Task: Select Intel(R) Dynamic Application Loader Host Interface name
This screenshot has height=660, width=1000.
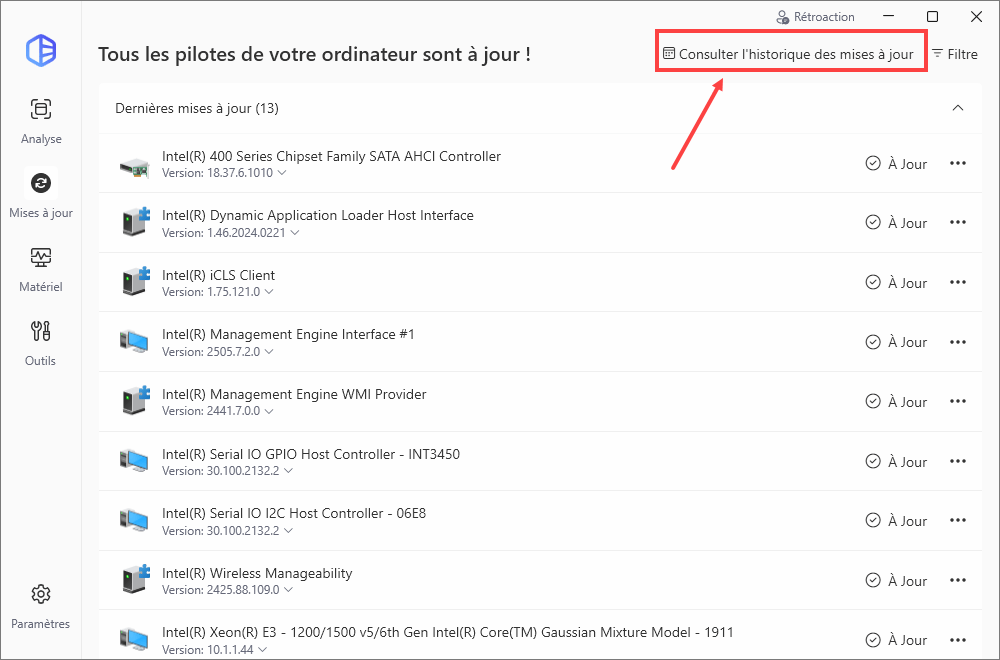Action: click(x=318, y=216)
